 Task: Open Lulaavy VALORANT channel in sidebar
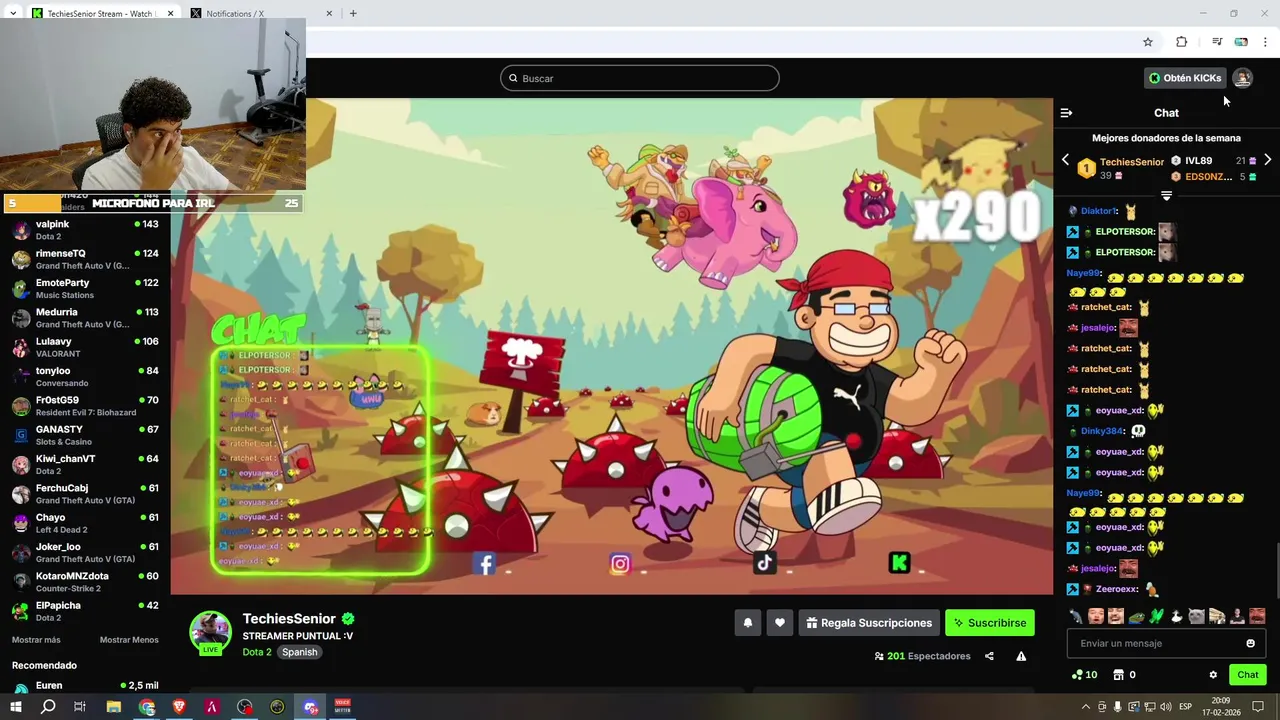(85, 347)
